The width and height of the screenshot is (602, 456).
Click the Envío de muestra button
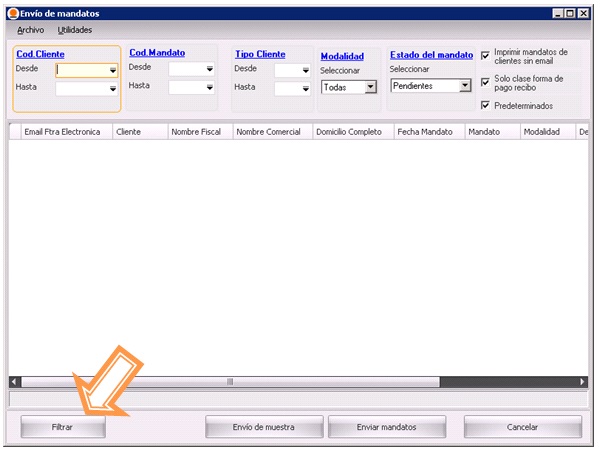(x=263, y=427)
